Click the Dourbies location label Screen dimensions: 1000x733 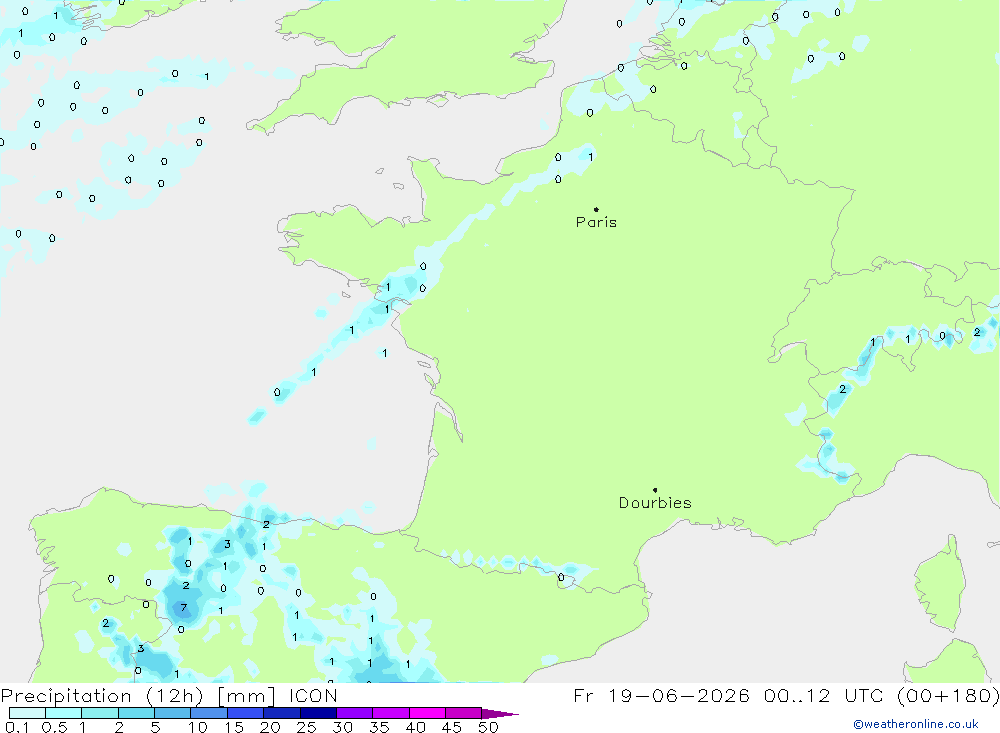[655, 503]
